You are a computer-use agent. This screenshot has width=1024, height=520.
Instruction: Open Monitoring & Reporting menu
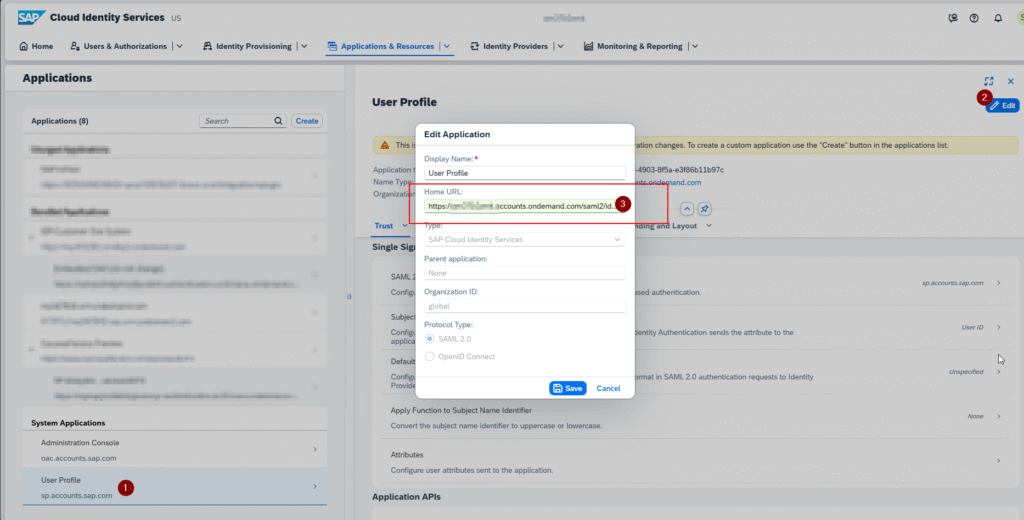[633, 46]
